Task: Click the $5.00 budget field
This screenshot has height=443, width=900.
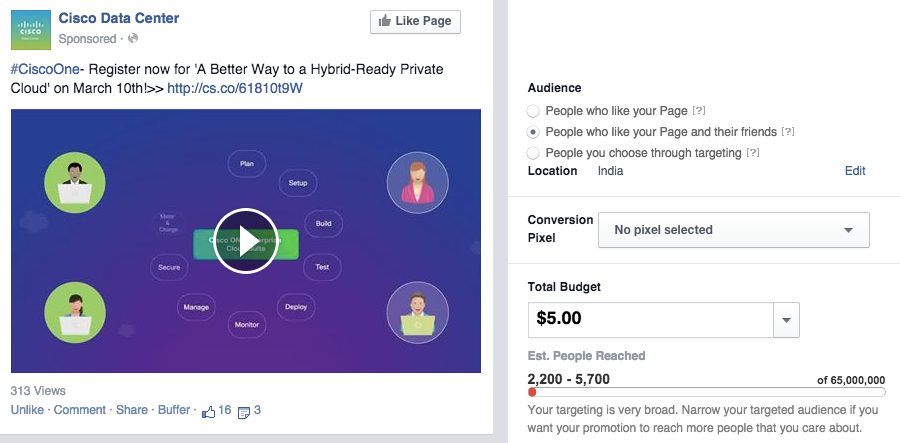Action: pos(651,320)
